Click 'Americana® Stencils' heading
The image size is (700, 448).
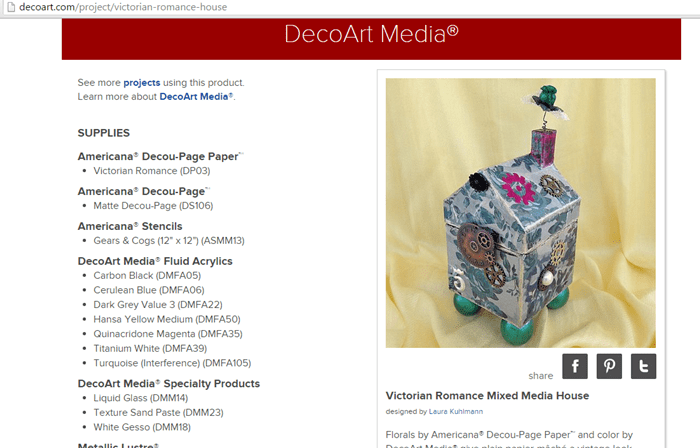(130, 226)
